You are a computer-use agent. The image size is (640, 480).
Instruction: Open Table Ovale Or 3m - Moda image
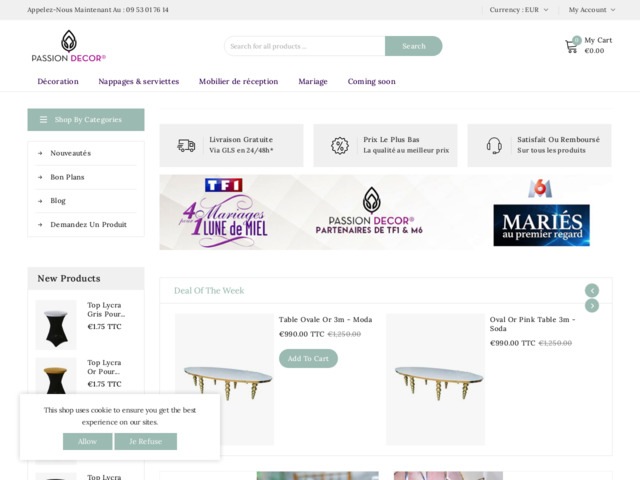[x=224, y=379]
